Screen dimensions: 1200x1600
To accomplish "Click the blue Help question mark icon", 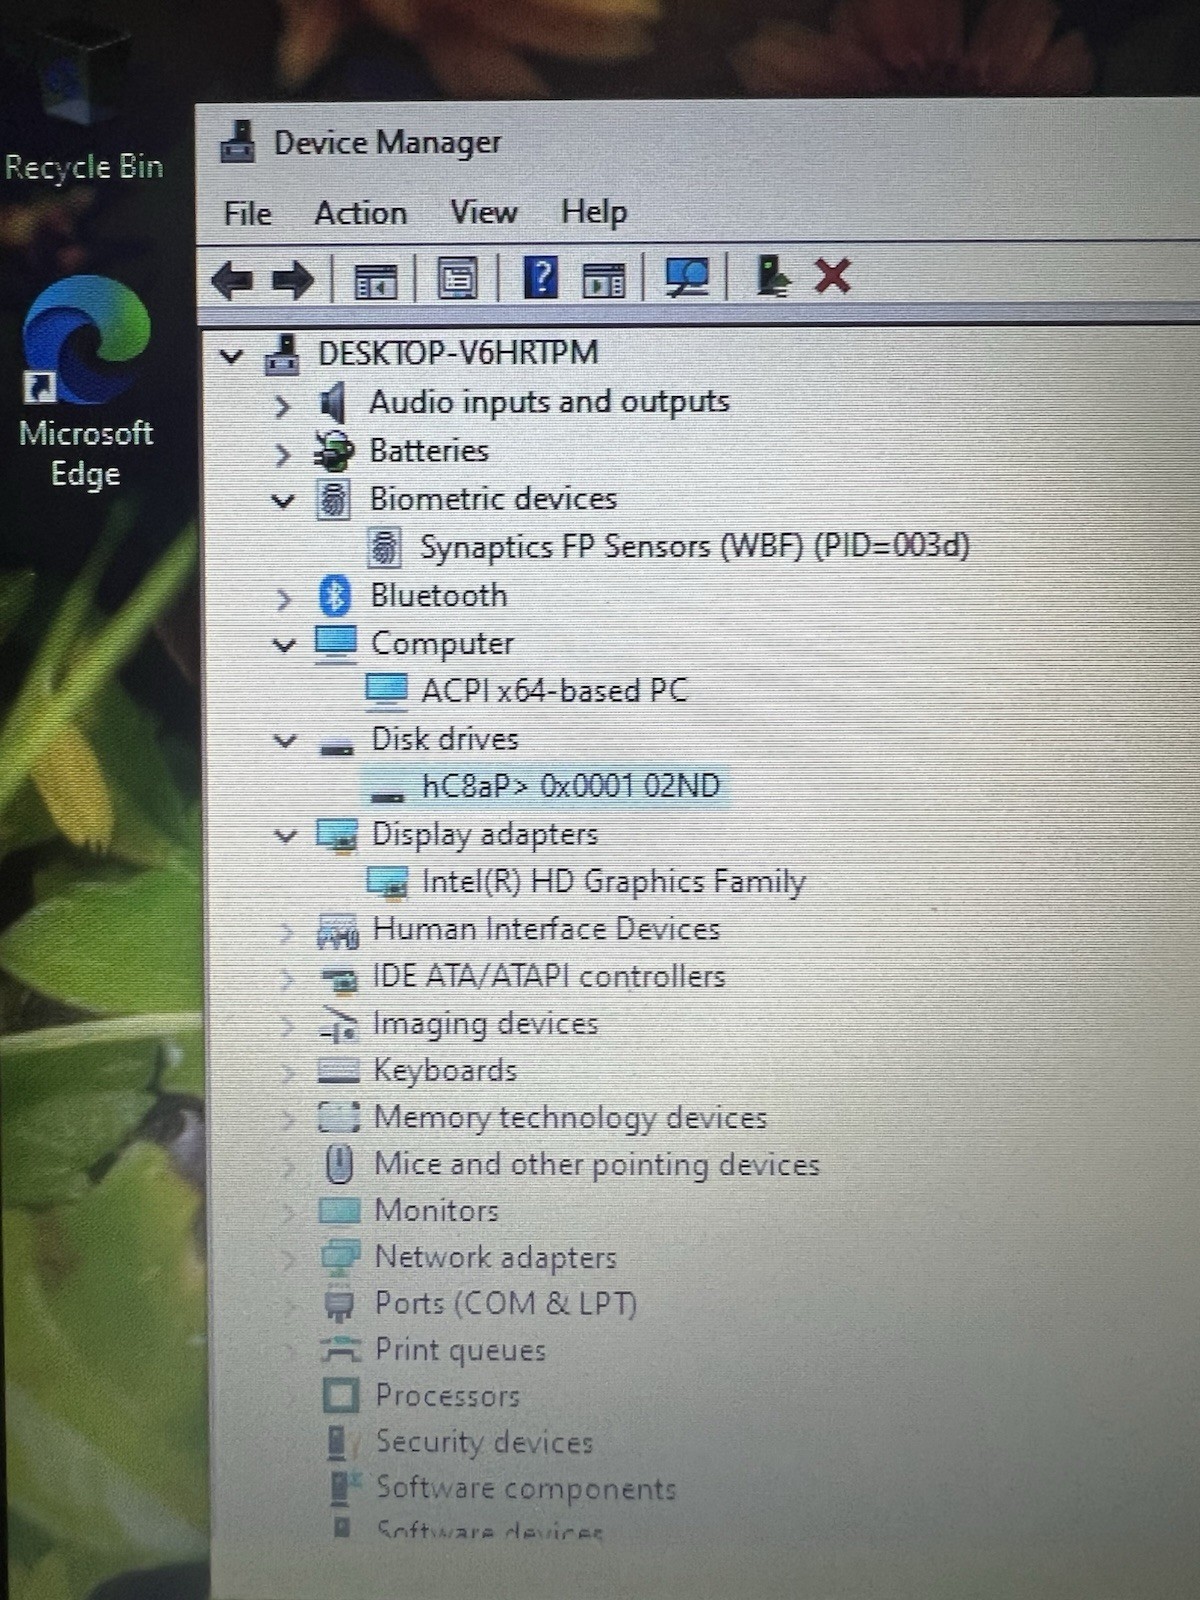I will coord(541,277).
